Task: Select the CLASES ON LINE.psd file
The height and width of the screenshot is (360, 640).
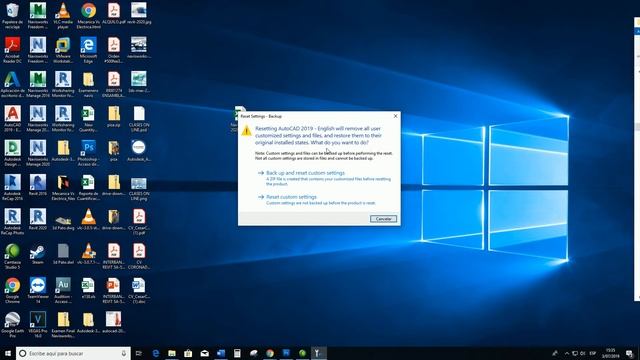Action: [139, 118]
